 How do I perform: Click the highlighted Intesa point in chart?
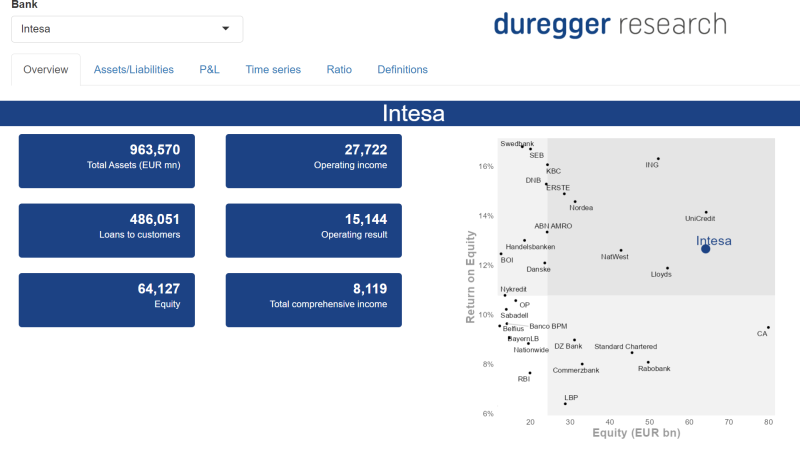point(705,248)
